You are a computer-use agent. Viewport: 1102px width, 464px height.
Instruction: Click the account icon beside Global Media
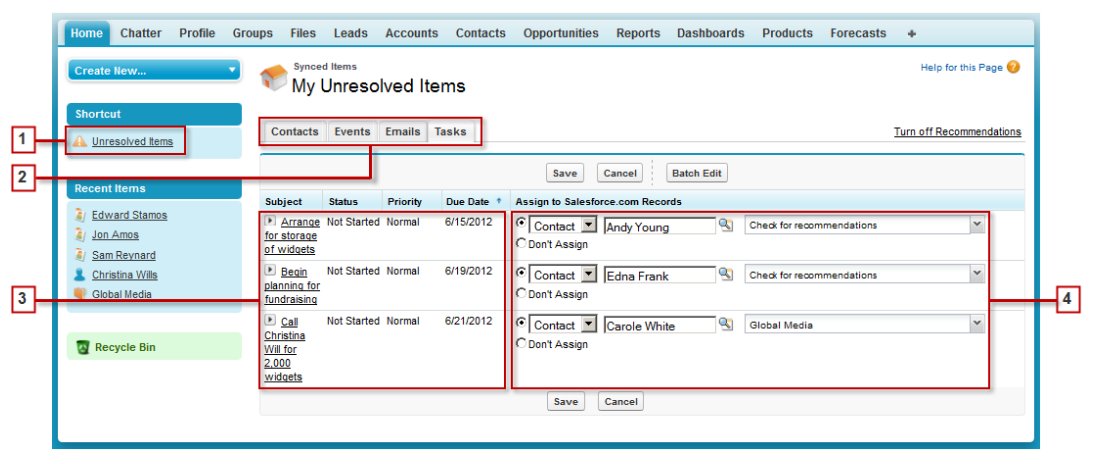80,294
